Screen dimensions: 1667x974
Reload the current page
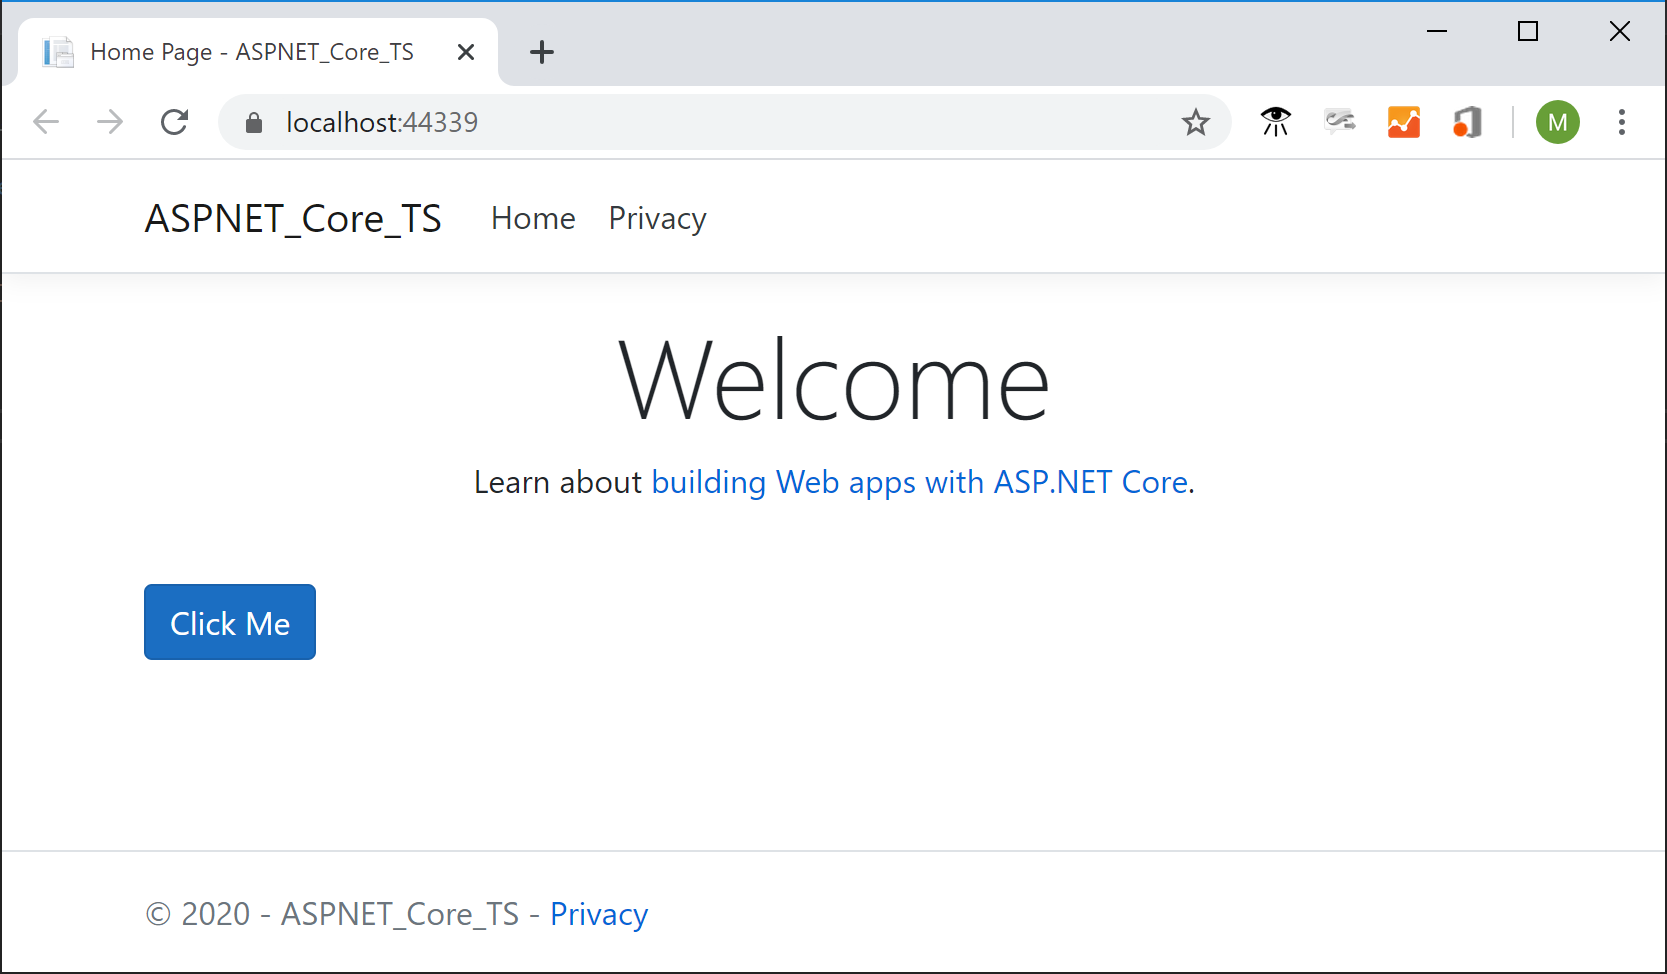coord(174,121)
